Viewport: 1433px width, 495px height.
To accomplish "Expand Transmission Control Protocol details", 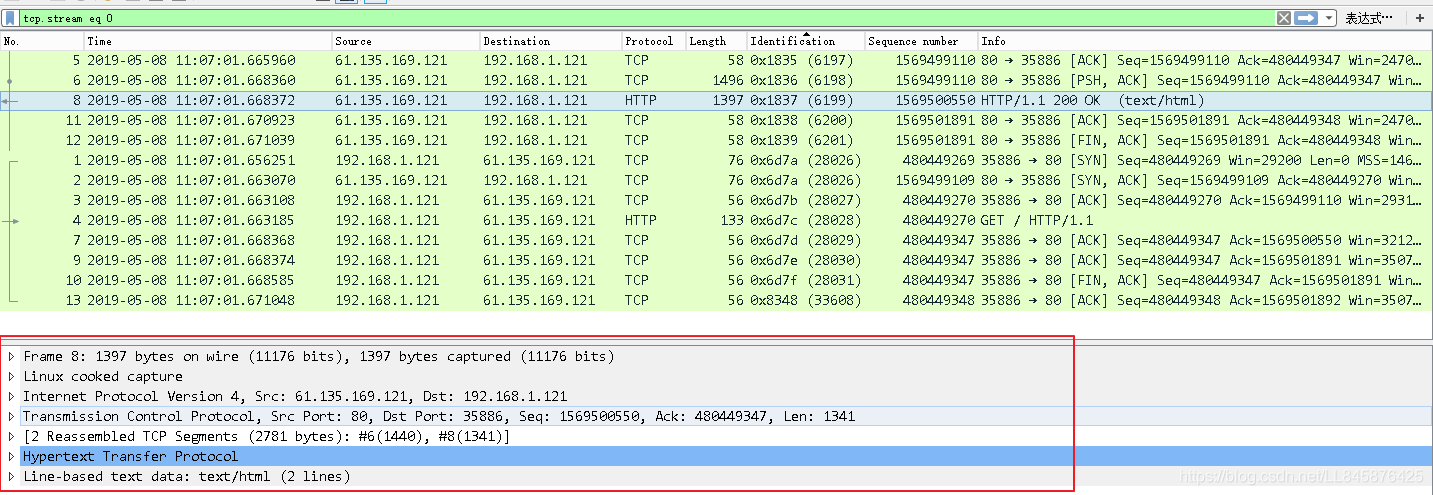I will 12,417.
